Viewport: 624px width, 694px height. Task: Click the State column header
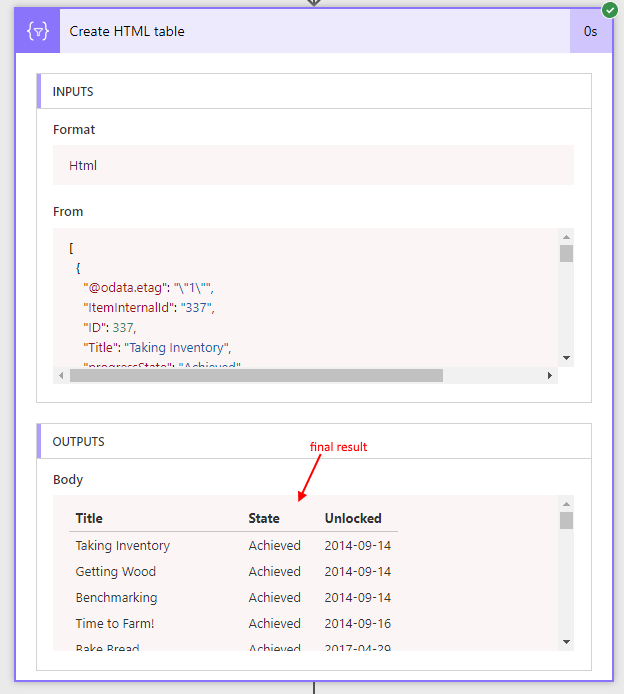pyautogui.click(x=264, y=518)
